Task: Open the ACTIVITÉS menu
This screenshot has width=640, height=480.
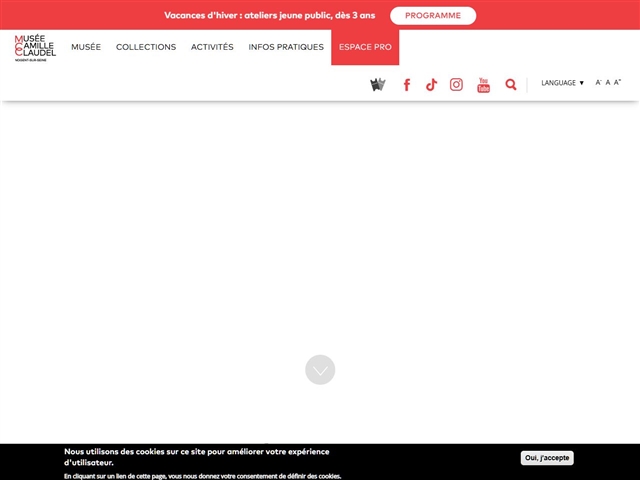Action: click(x=212, y=47)
